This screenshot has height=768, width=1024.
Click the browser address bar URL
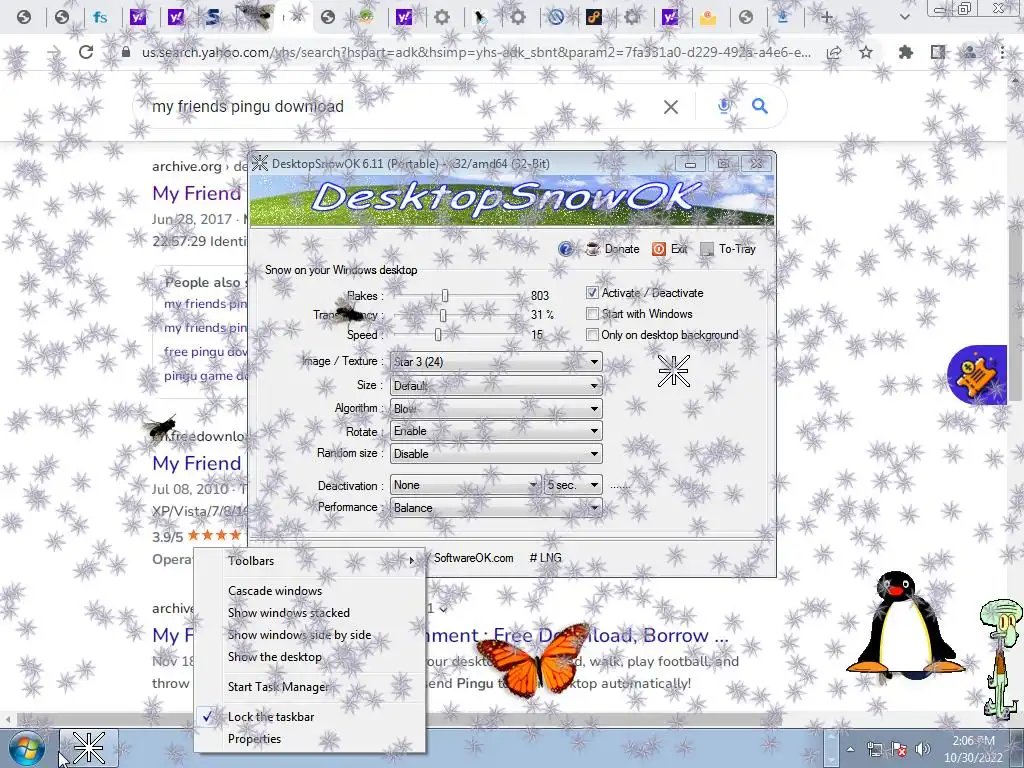tap(477, 52)
